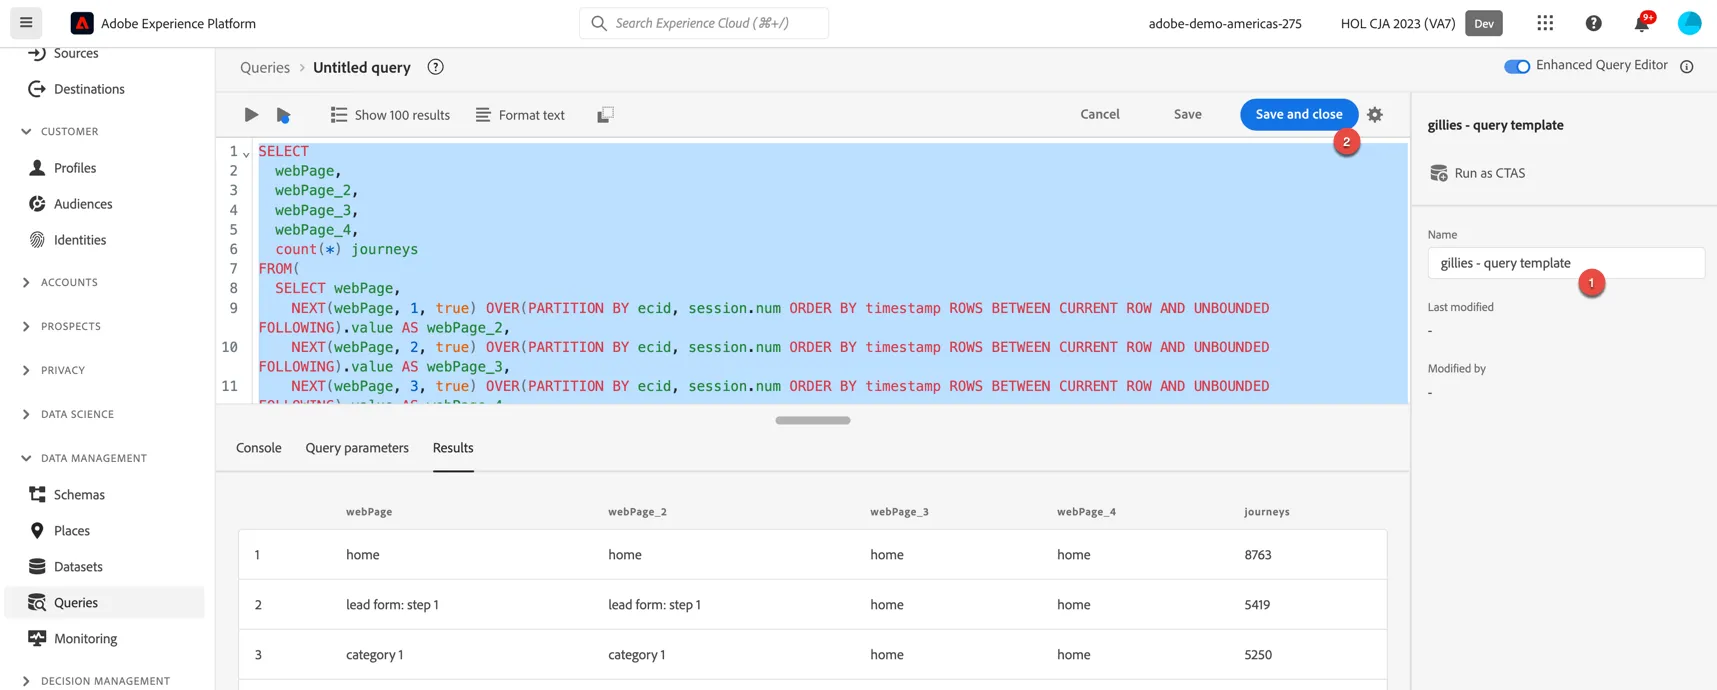Image resolution: width=1717 pixels, height=690 pixels.
Task: Cancel the query editing
Action: (1100, 114)
